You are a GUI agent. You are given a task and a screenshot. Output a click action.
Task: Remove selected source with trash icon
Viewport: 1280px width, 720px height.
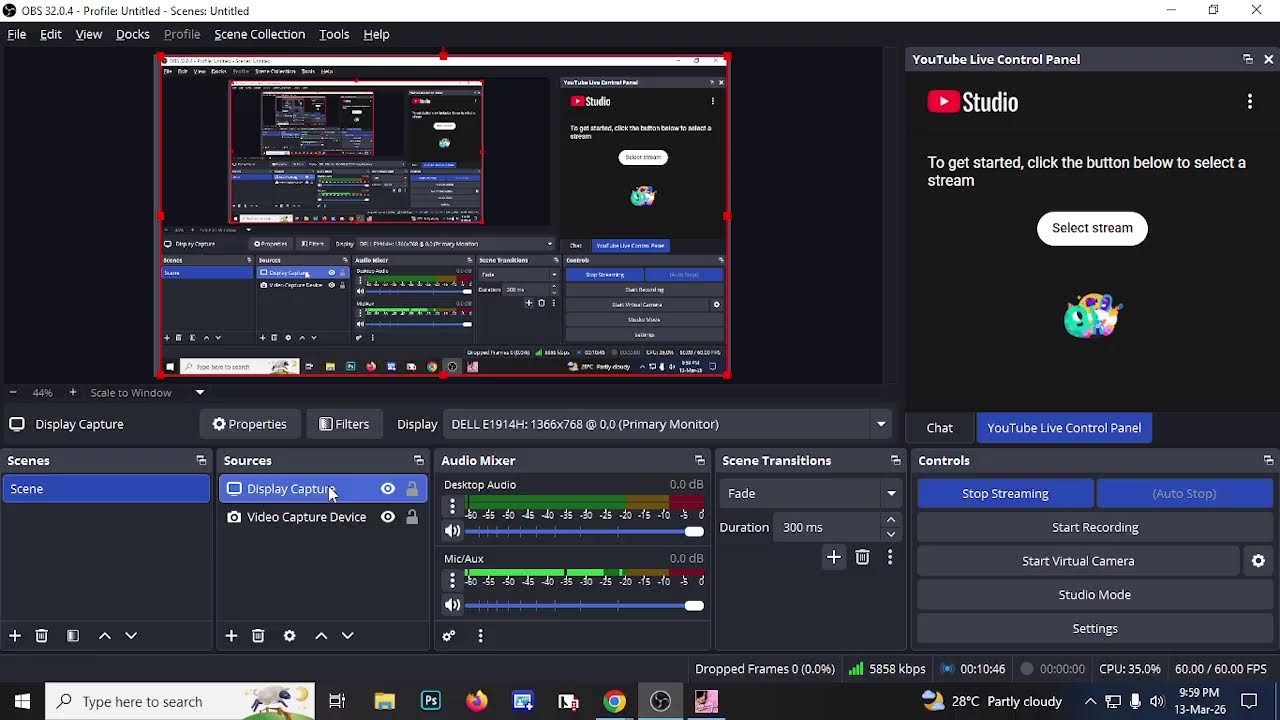click(258, 636)
